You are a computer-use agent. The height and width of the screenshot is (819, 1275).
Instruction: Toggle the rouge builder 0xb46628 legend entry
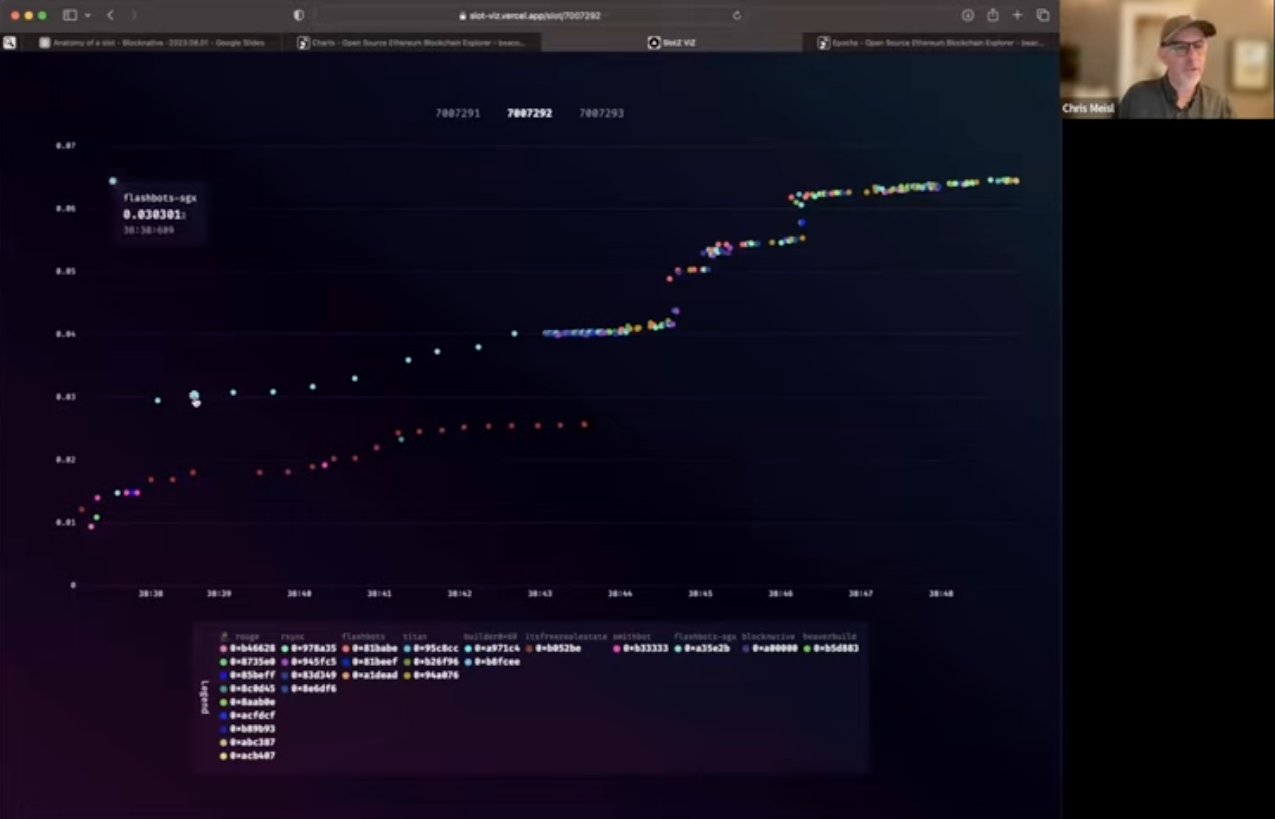click(248, 648)
